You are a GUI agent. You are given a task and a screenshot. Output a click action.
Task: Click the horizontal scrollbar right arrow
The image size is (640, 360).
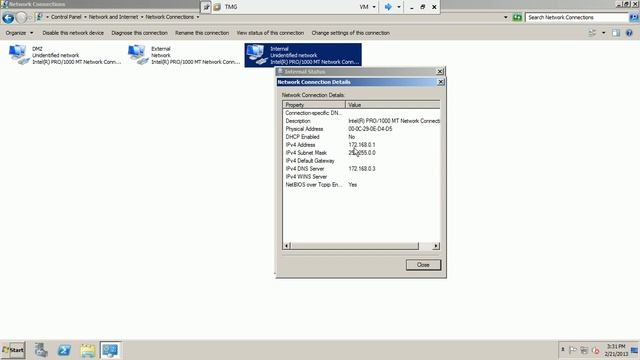(436, 246)
